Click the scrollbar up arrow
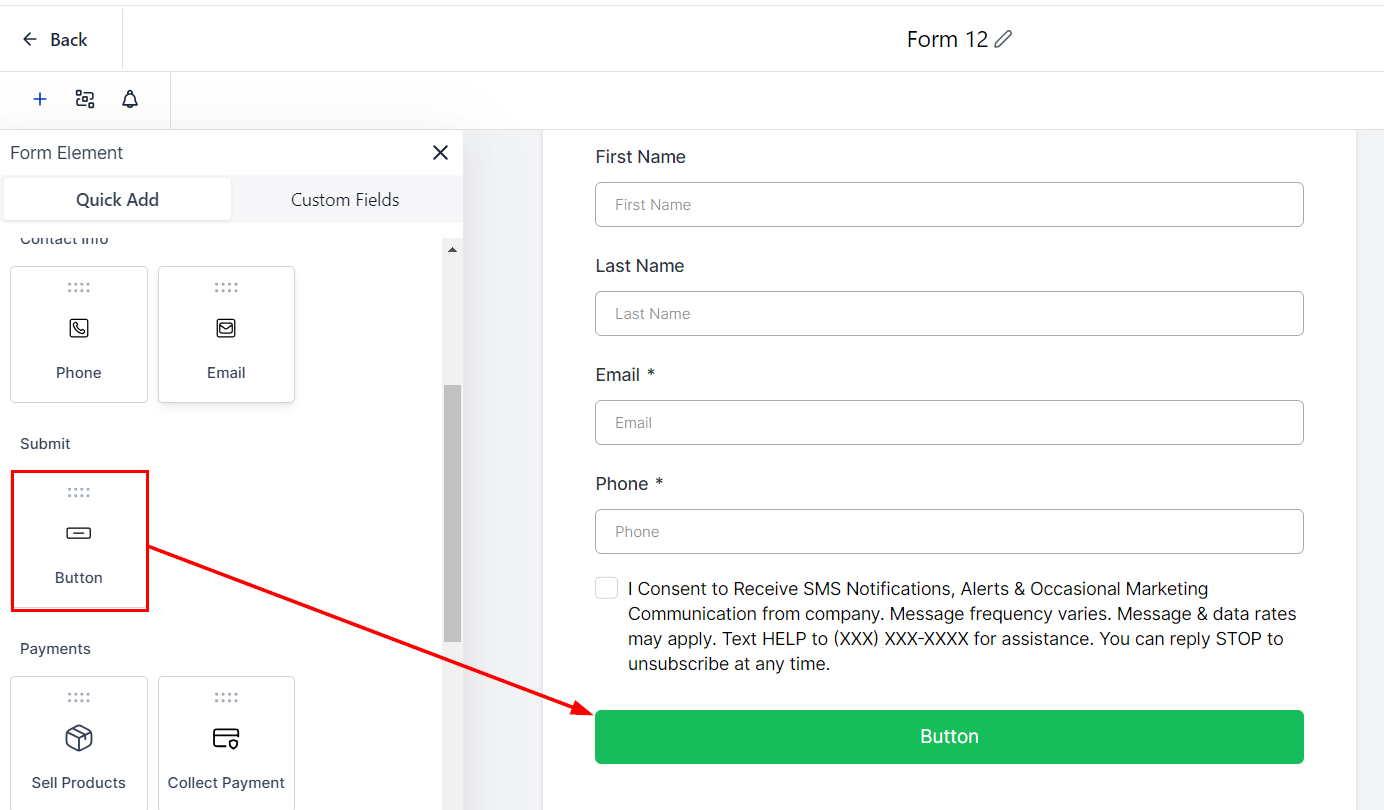Screen dimensions: 1384x810 [452, 250]
